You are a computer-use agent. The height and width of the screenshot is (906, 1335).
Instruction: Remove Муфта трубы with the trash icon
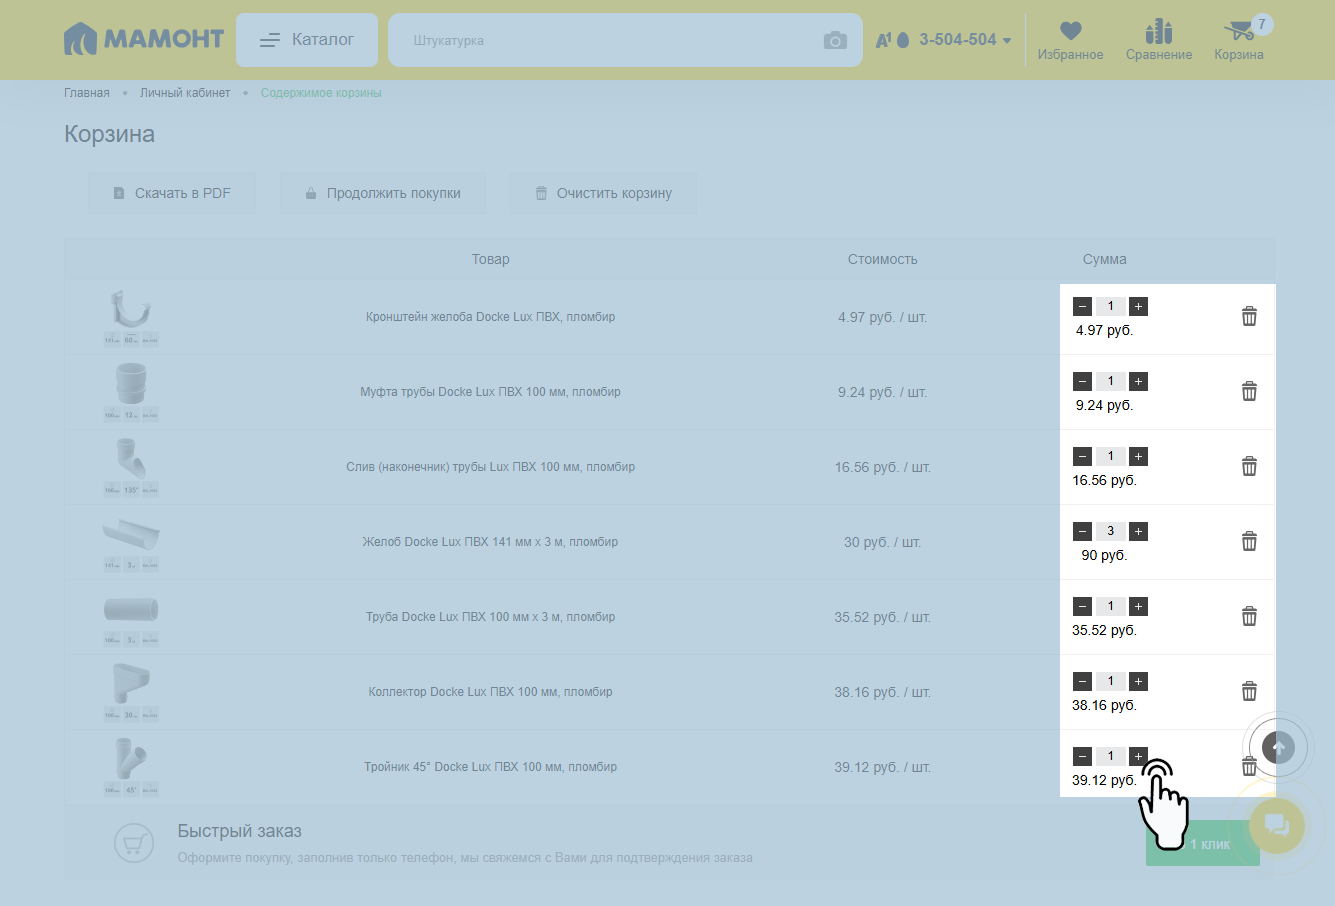(1249, 392)
